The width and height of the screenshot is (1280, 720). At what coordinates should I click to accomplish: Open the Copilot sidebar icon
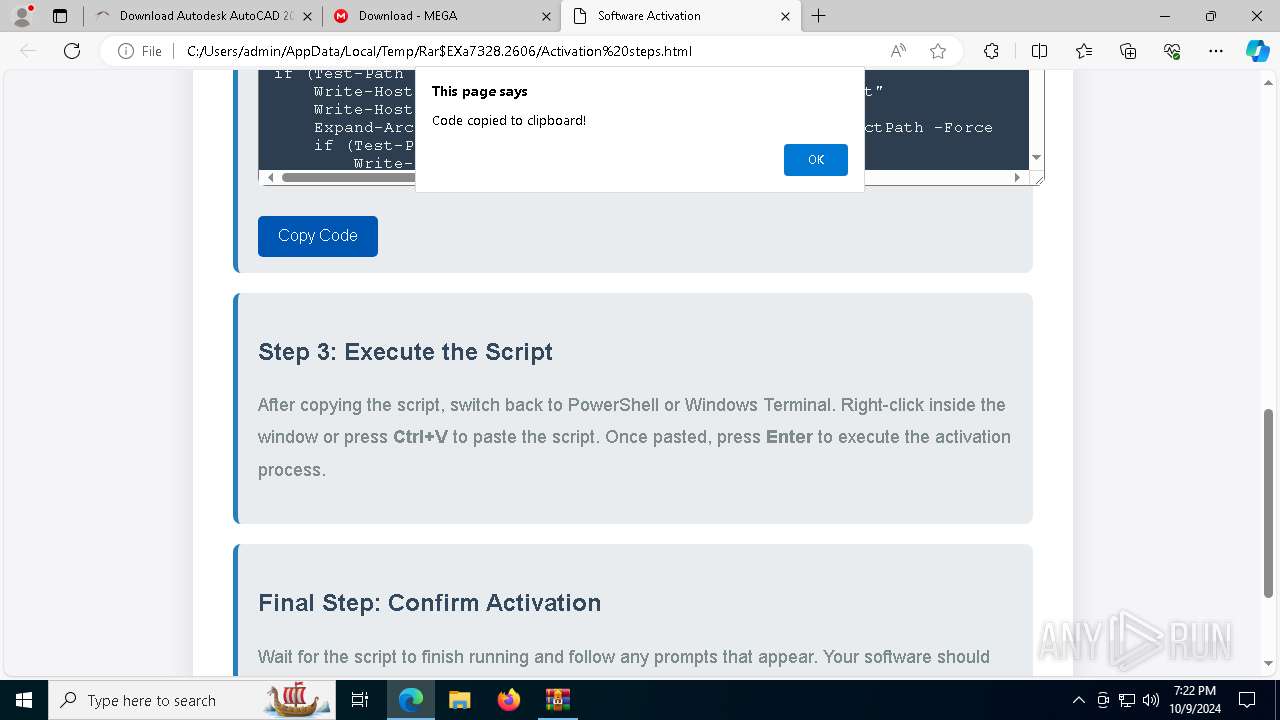click(x=1257, y=51)
